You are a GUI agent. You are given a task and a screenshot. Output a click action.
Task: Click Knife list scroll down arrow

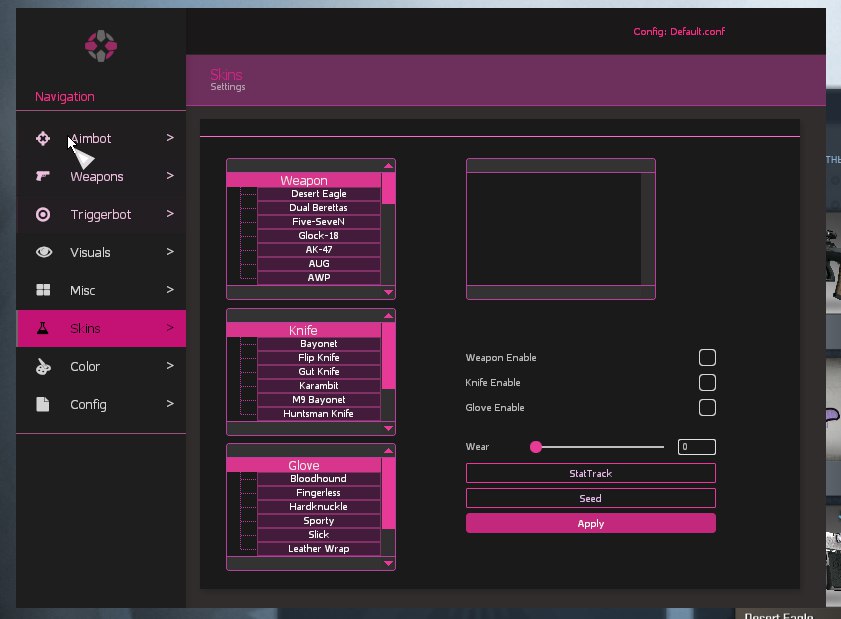point(389,428)
